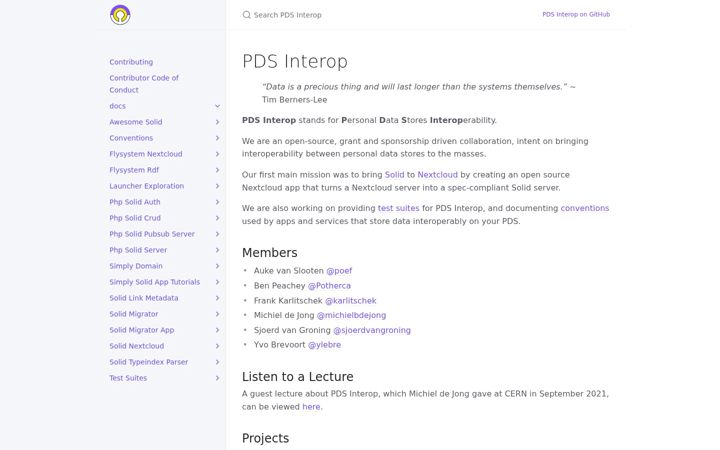720x450 pixels.
Task: Follow the conventions inline link
Action: click(x=585, y=208)
